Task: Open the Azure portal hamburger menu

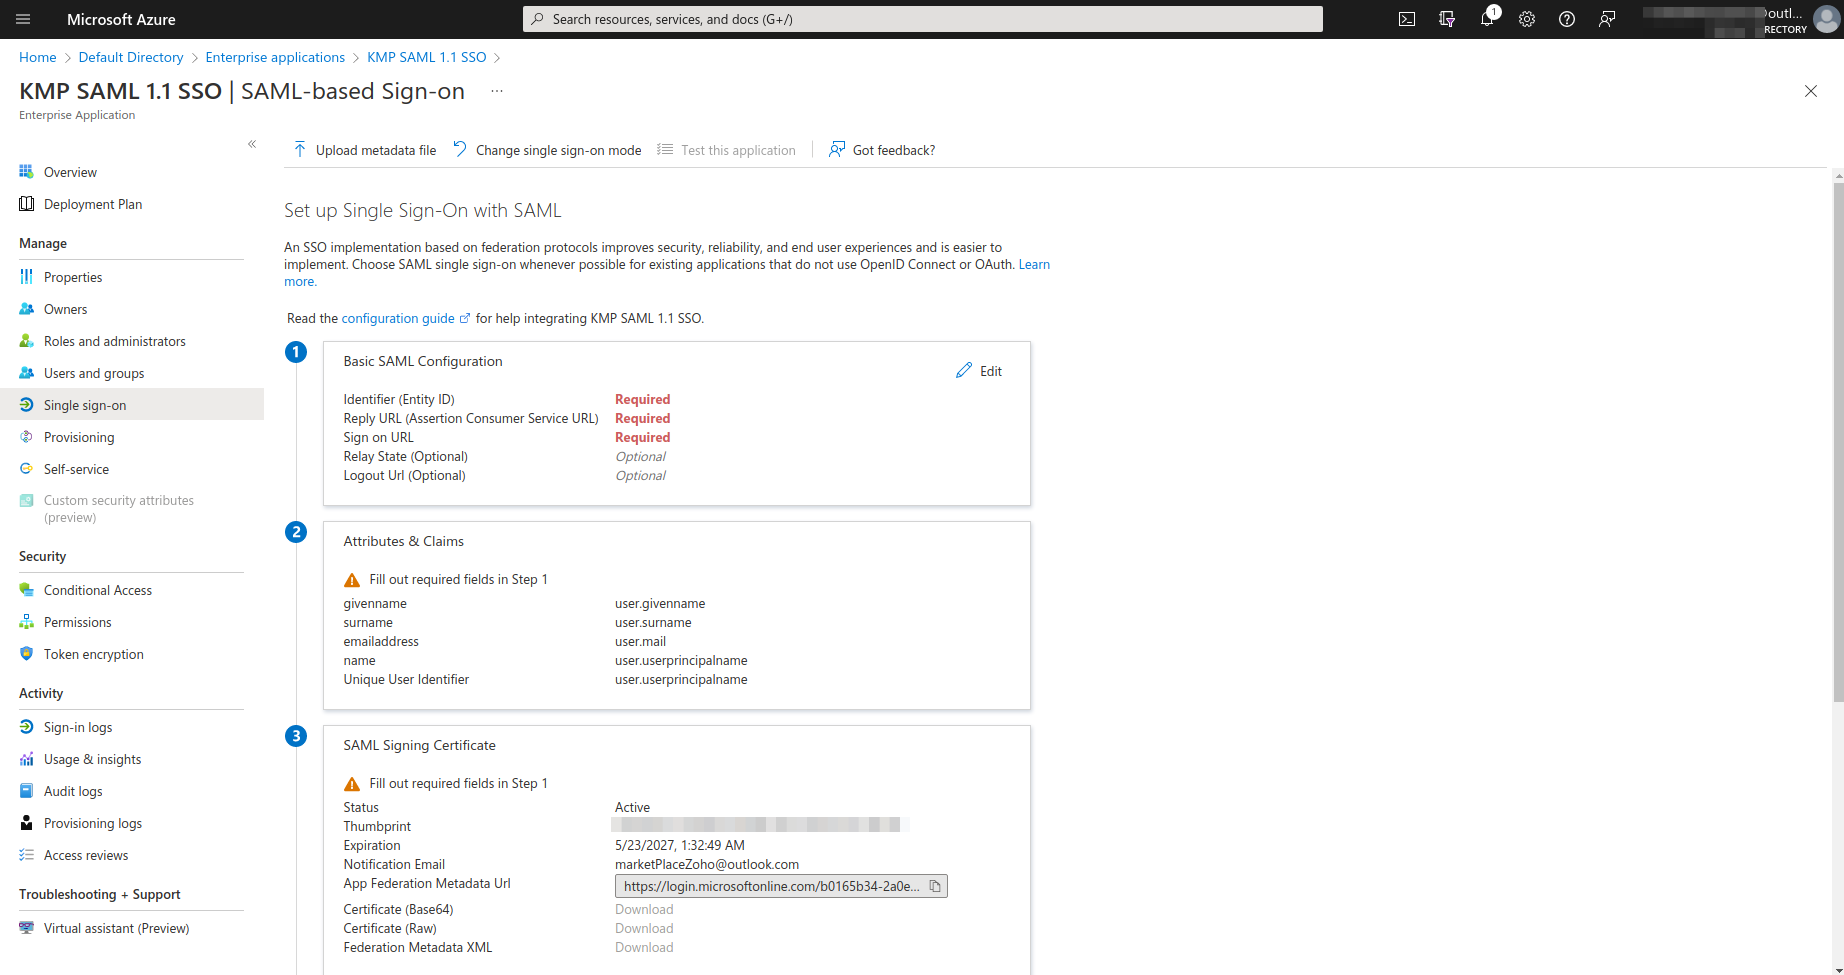Action: pyautogui.click(x=23, y=19)
